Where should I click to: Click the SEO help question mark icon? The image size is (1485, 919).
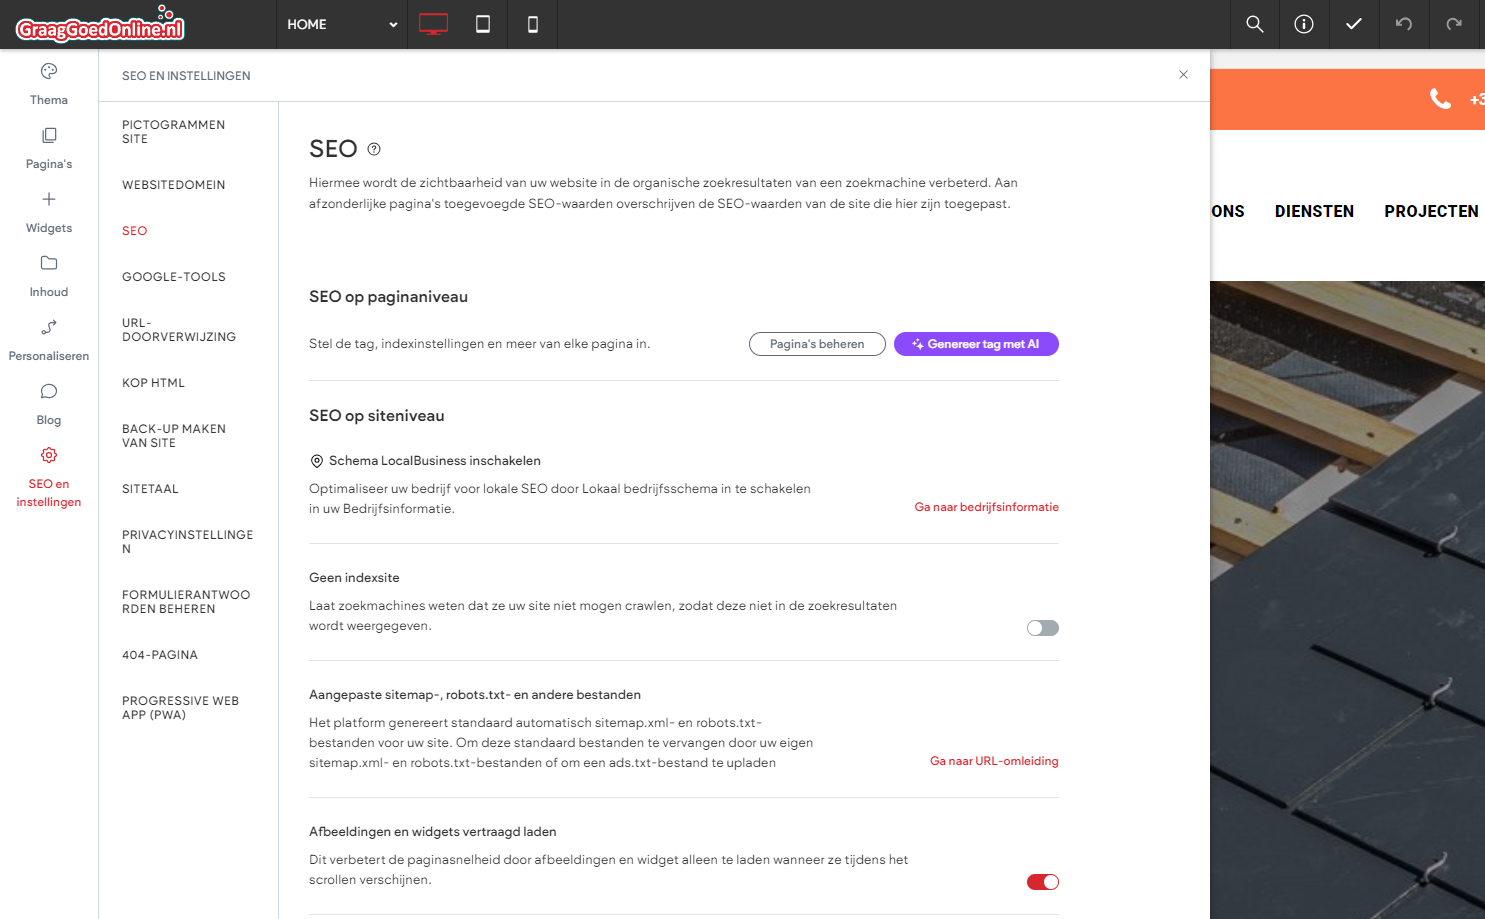coord(374,149)
